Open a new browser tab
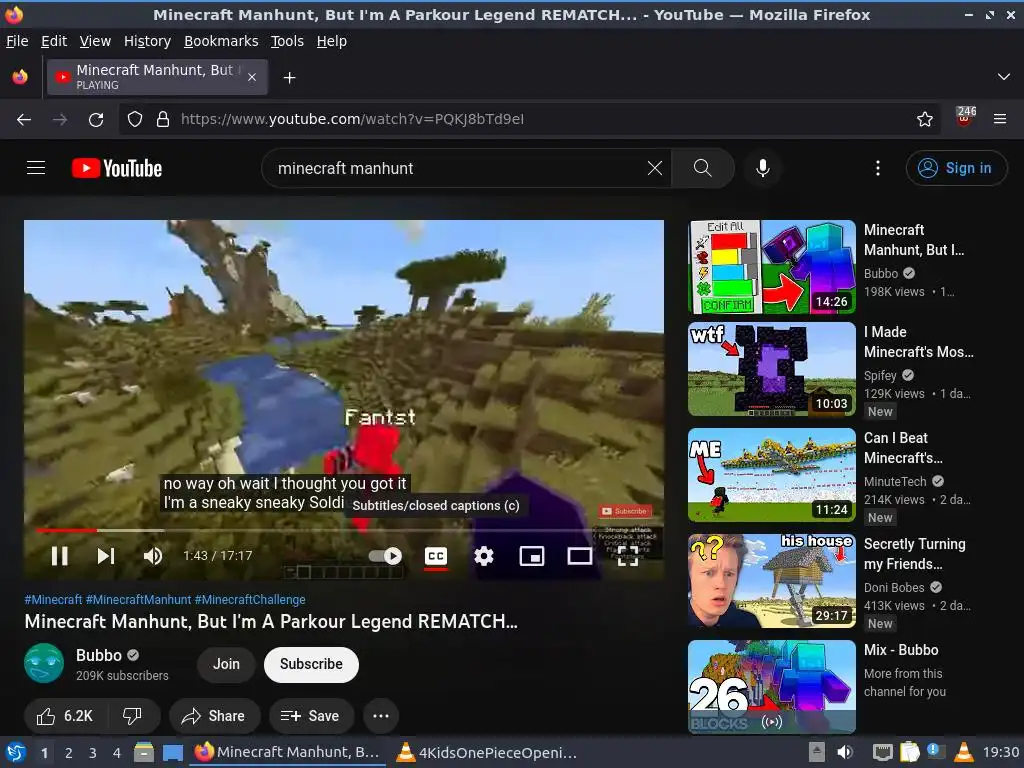The image size is (1024, 768). [x=289, y=78]
